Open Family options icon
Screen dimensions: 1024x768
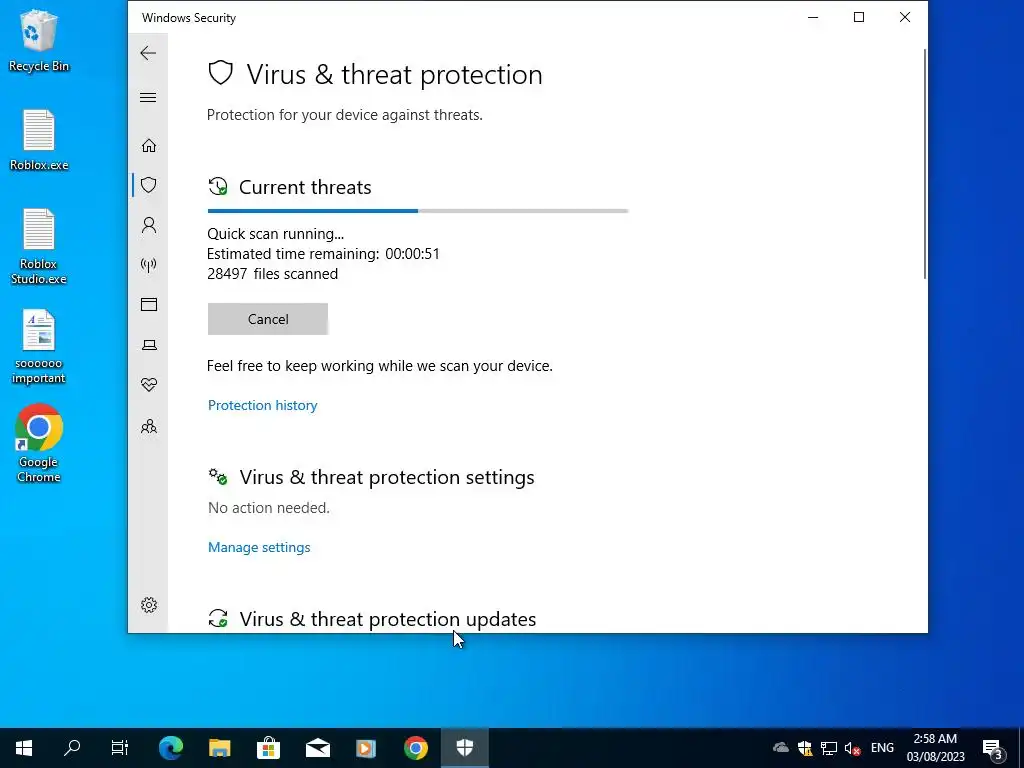149,426
